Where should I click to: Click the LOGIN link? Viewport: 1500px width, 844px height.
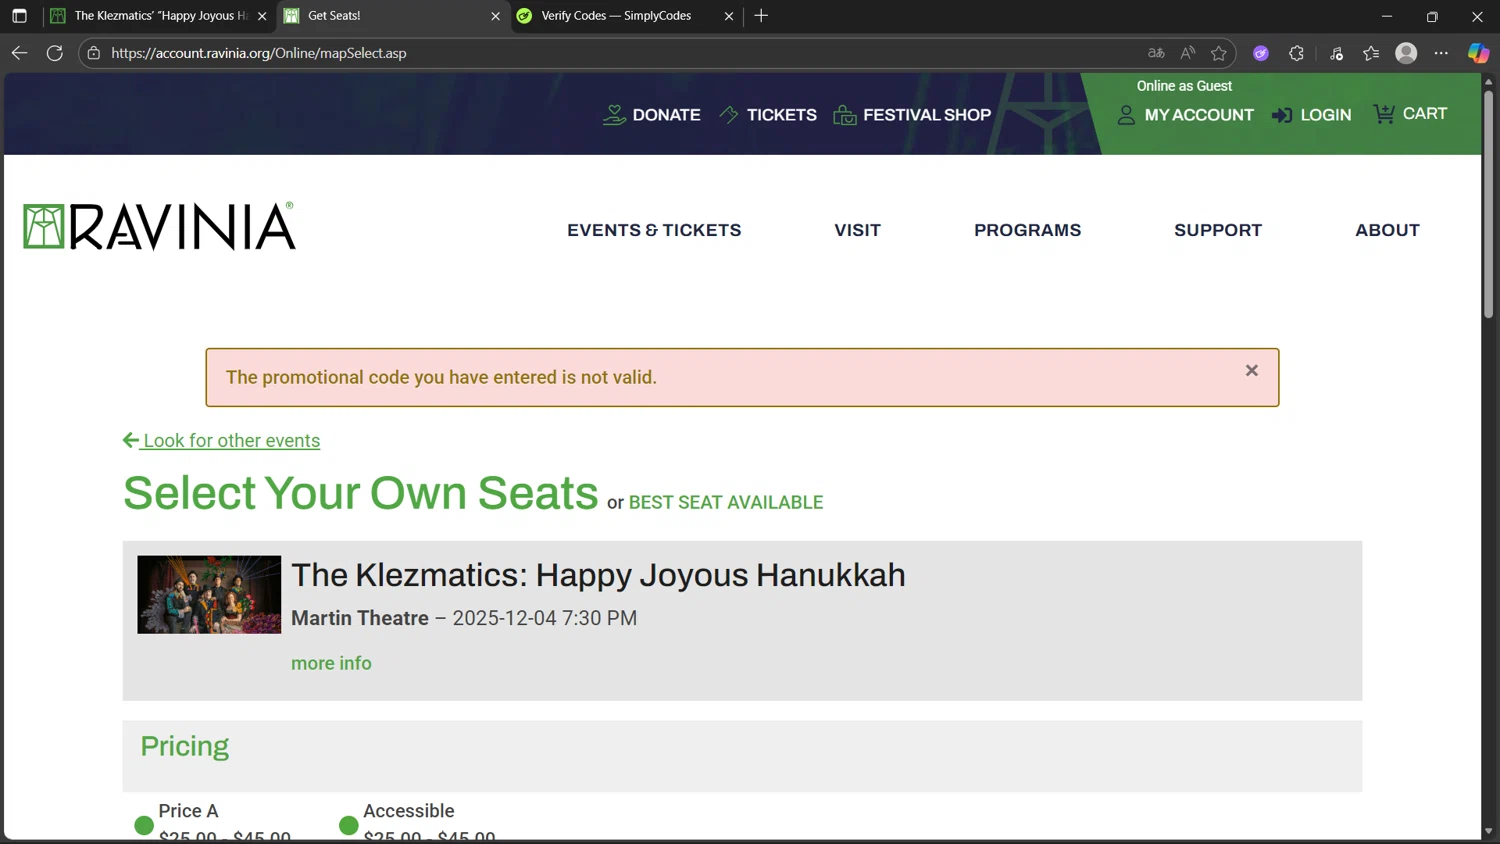click(x=1311, y=115)
